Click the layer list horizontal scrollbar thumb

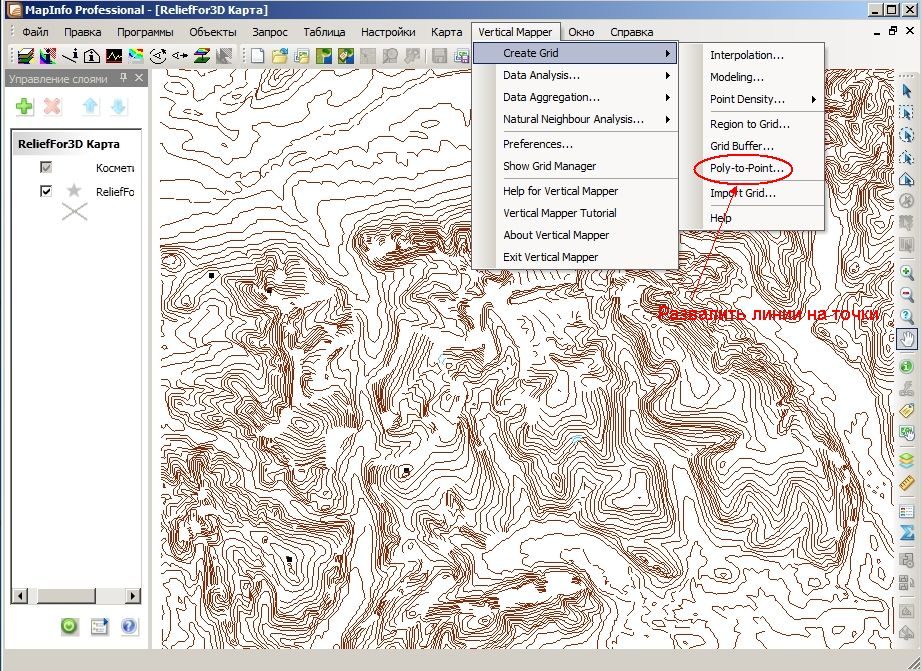pyautogui.click(x=66, y=596)
